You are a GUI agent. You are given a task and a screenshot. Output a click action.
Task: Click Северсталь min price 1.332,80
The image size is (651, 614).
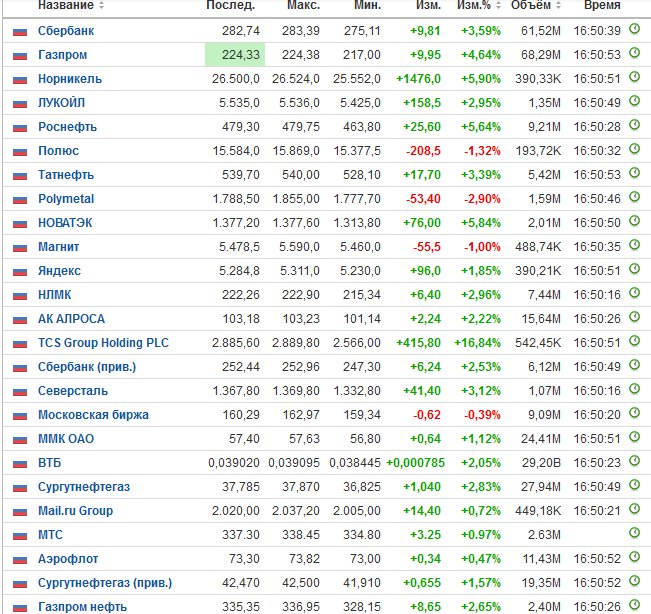point(357,391)
